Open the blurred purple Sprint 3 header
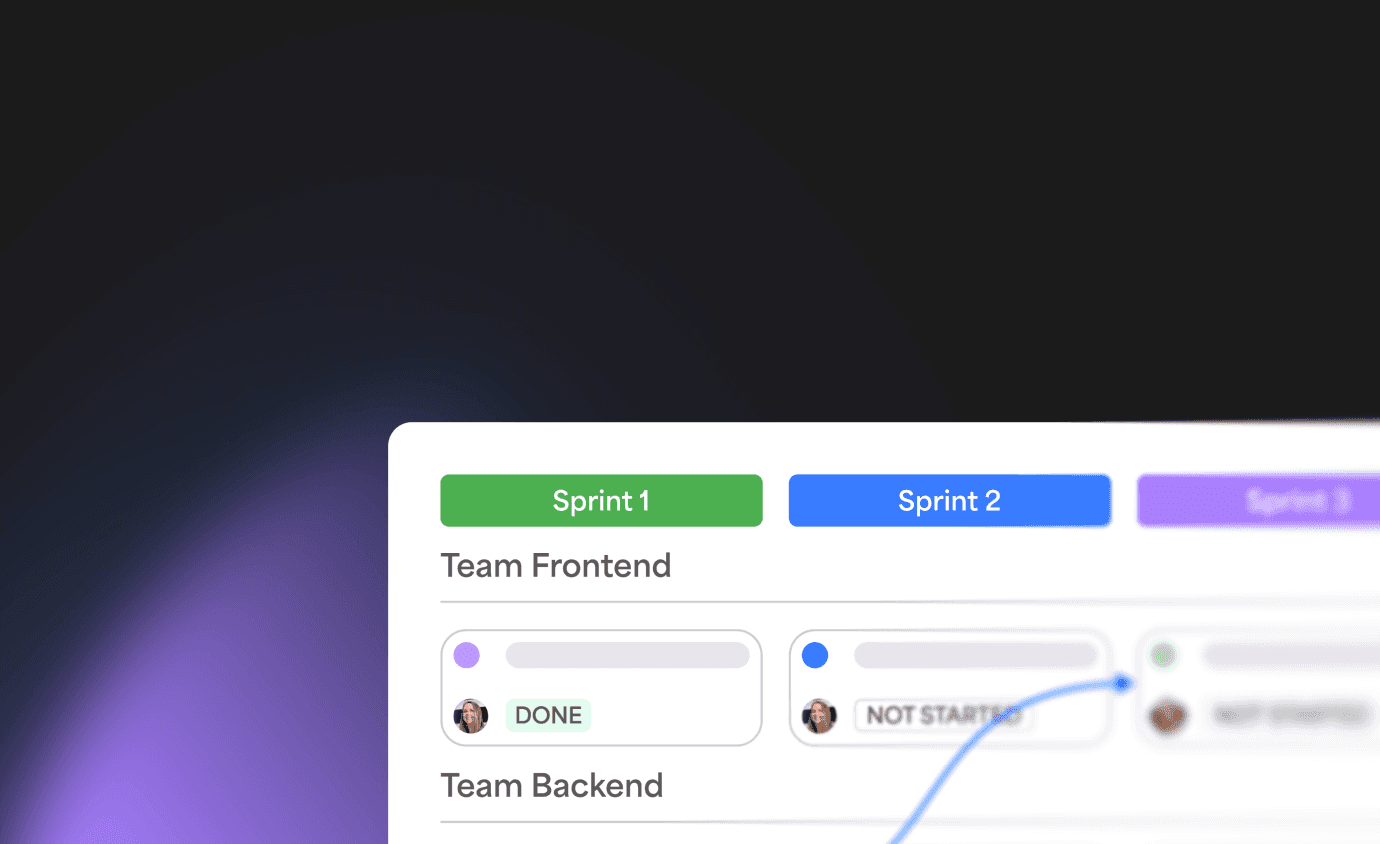The width and height of the screenshot is (1380, 844). tap(1258, 500)
